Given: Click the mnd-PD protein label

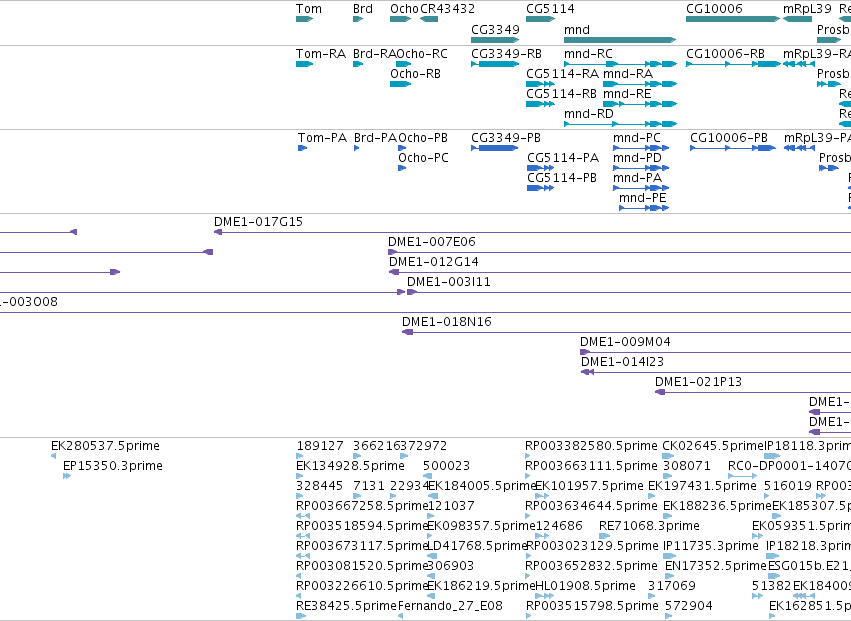Looking at the screenshot, I should point(637,158).
